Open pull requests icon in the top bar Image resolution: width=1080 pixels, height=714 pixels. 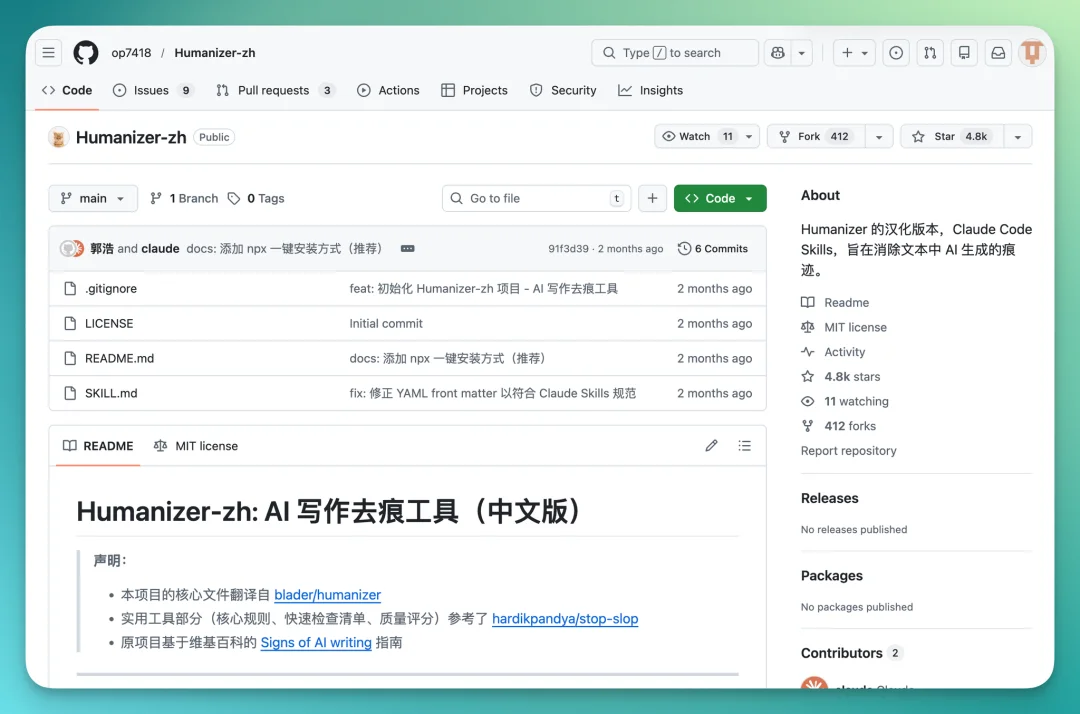click(x=930, y=52)
